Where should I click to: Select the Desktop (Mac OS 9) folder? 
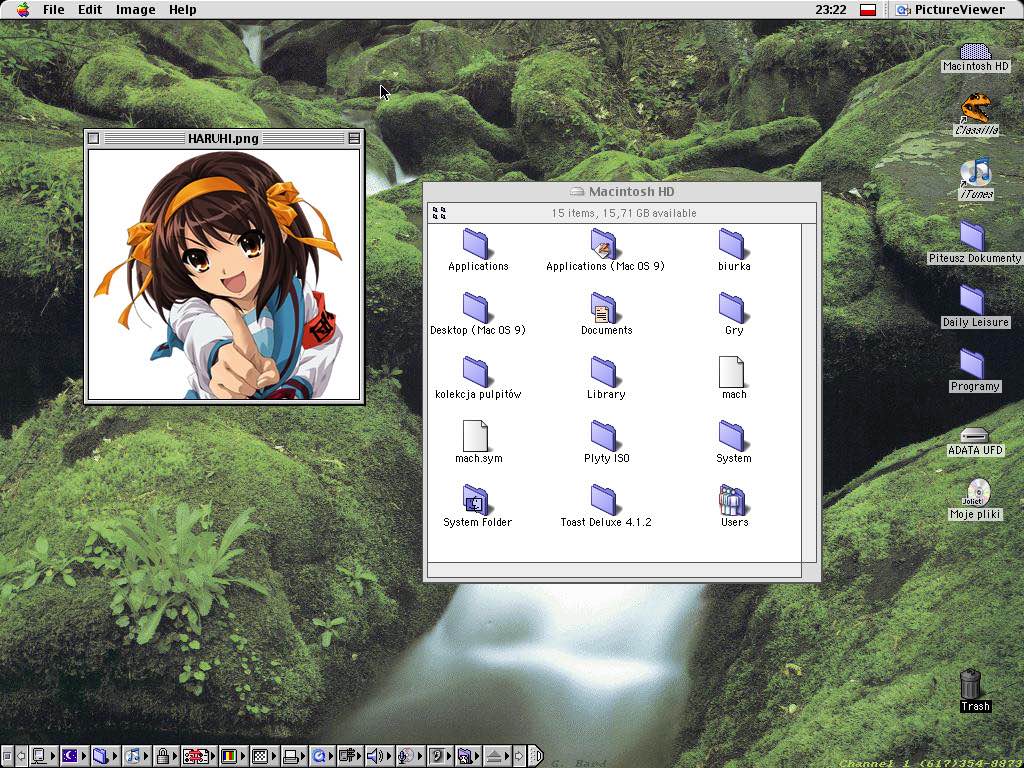477,313
